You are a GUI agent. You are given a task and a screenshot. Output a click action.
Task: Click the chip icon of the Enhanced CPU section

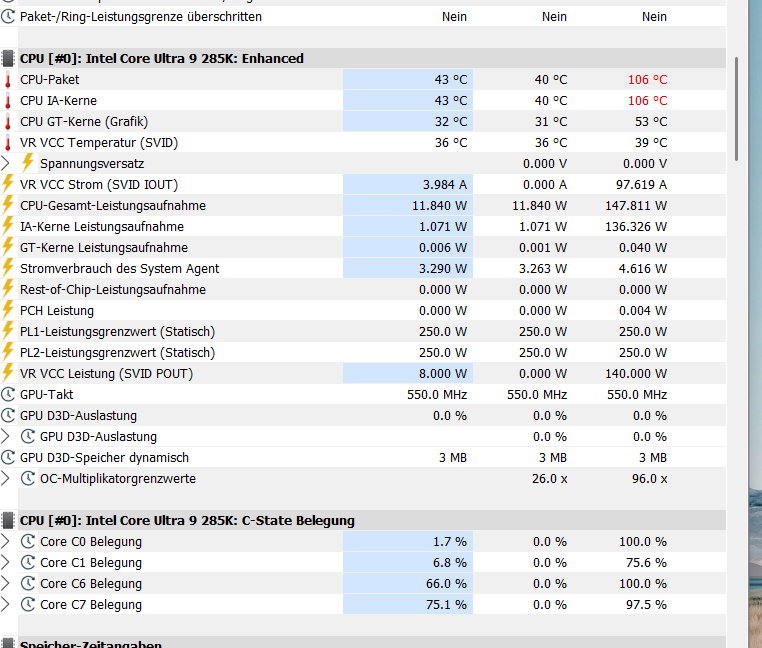click(x=8, y=58)
